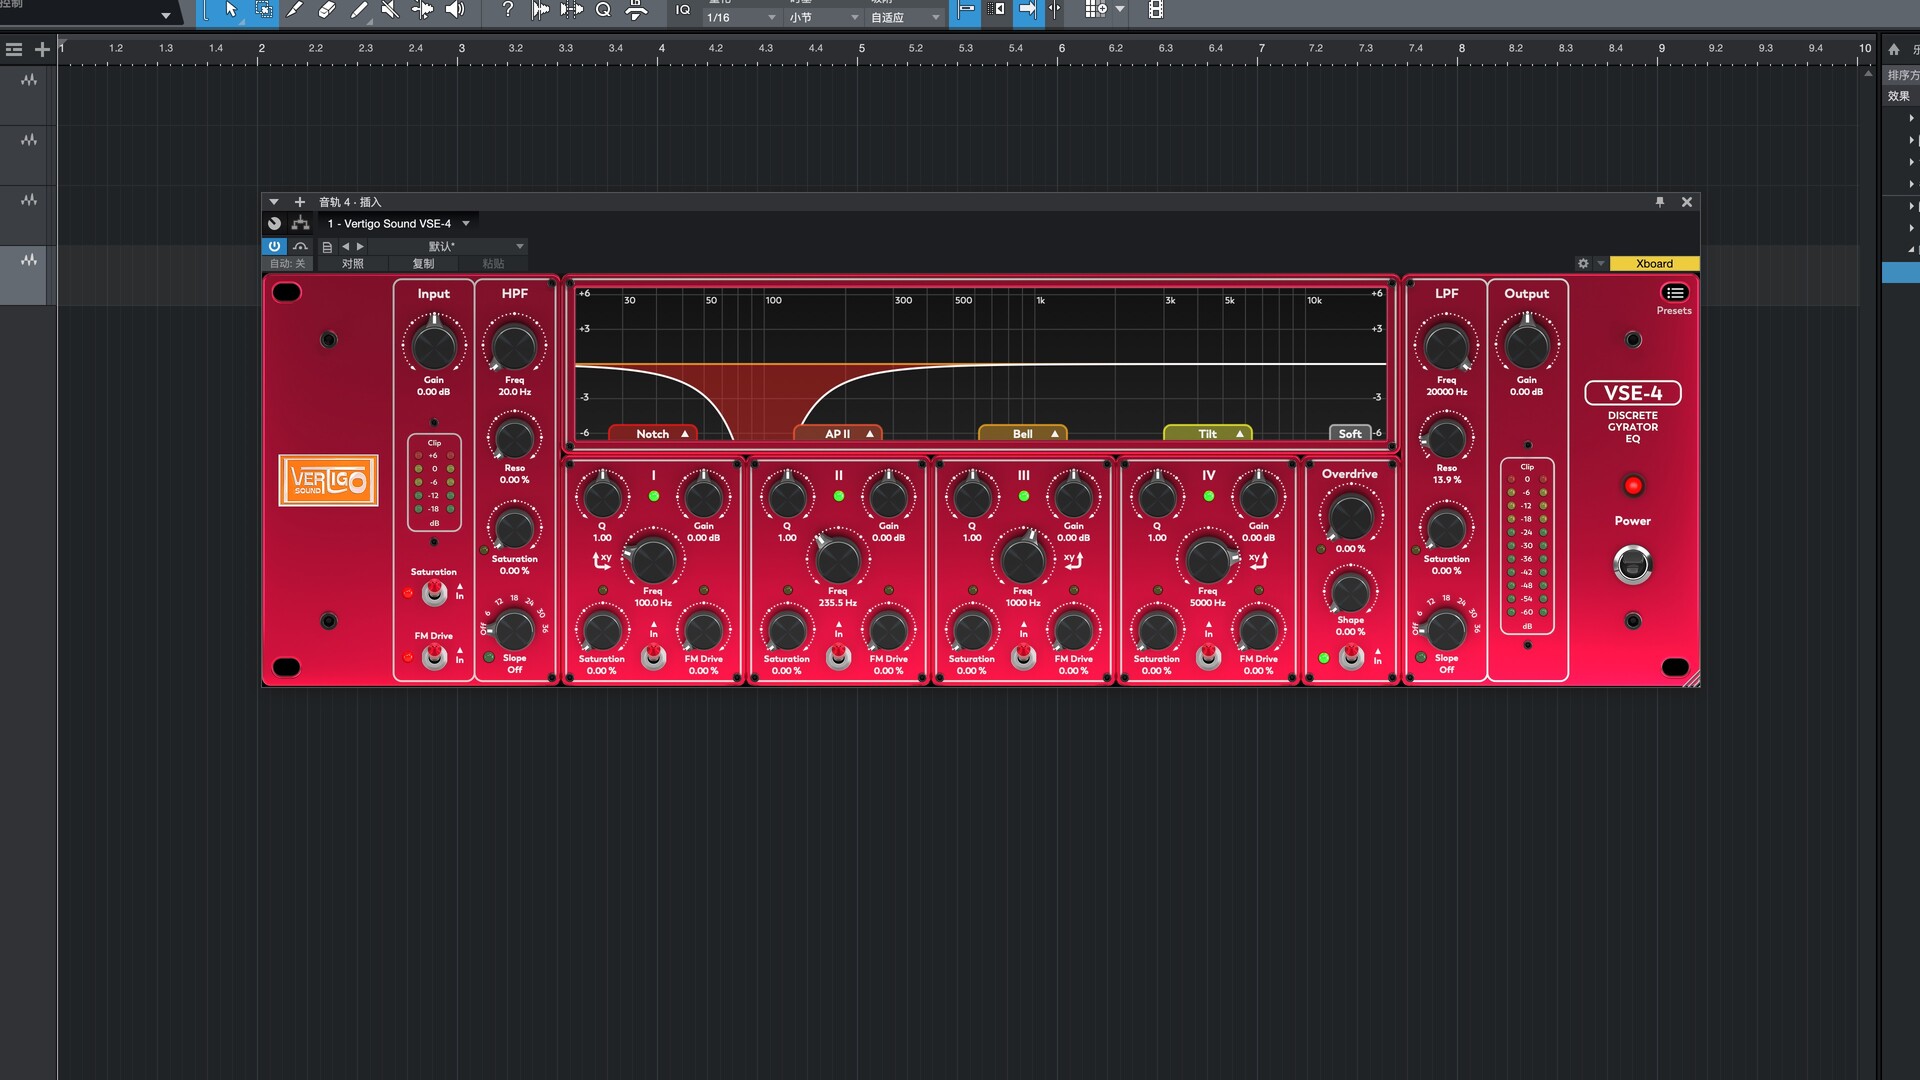This screenshot has width=1920, height=1080.
Task: Click the Output Gain knob
Action: coord(1527,346)
